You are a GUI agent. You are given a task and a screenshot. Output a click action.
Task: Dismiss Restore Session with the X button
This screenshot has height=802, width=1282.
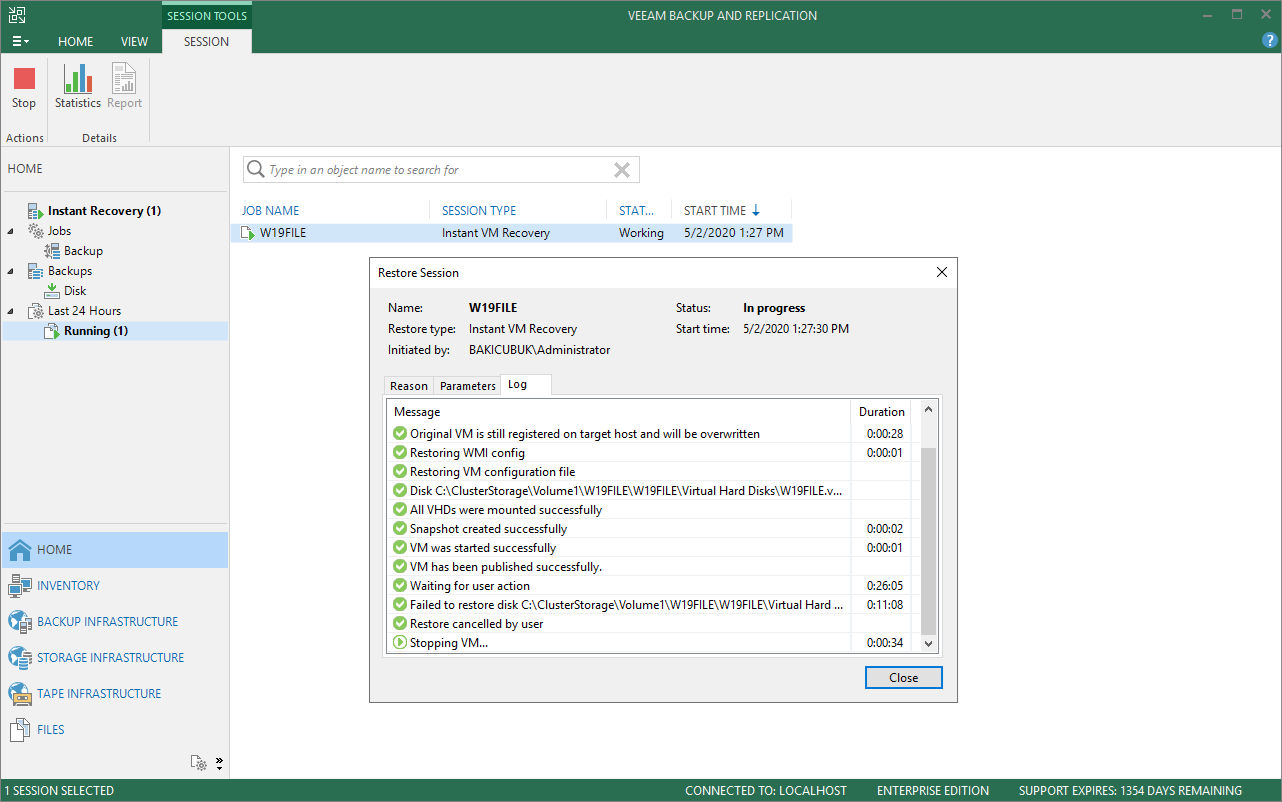[941, 272]
